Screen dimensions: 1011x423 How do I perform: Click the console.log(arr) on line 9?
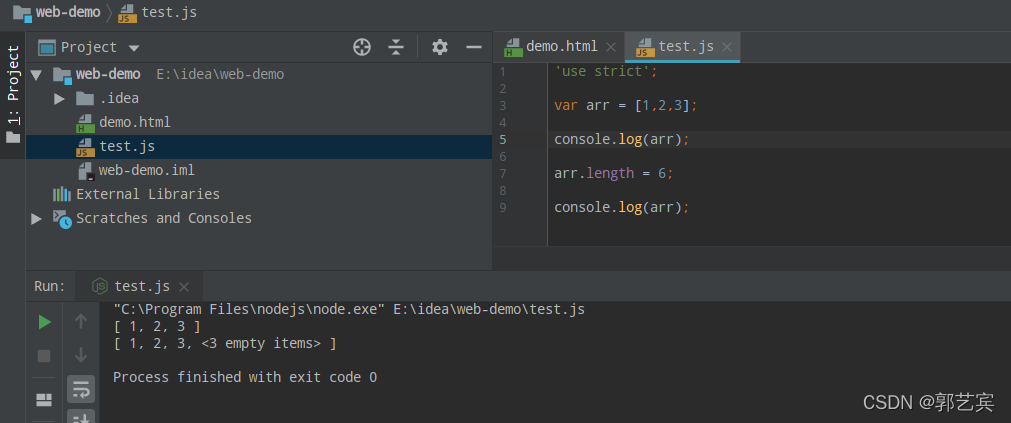coord(622,208)
